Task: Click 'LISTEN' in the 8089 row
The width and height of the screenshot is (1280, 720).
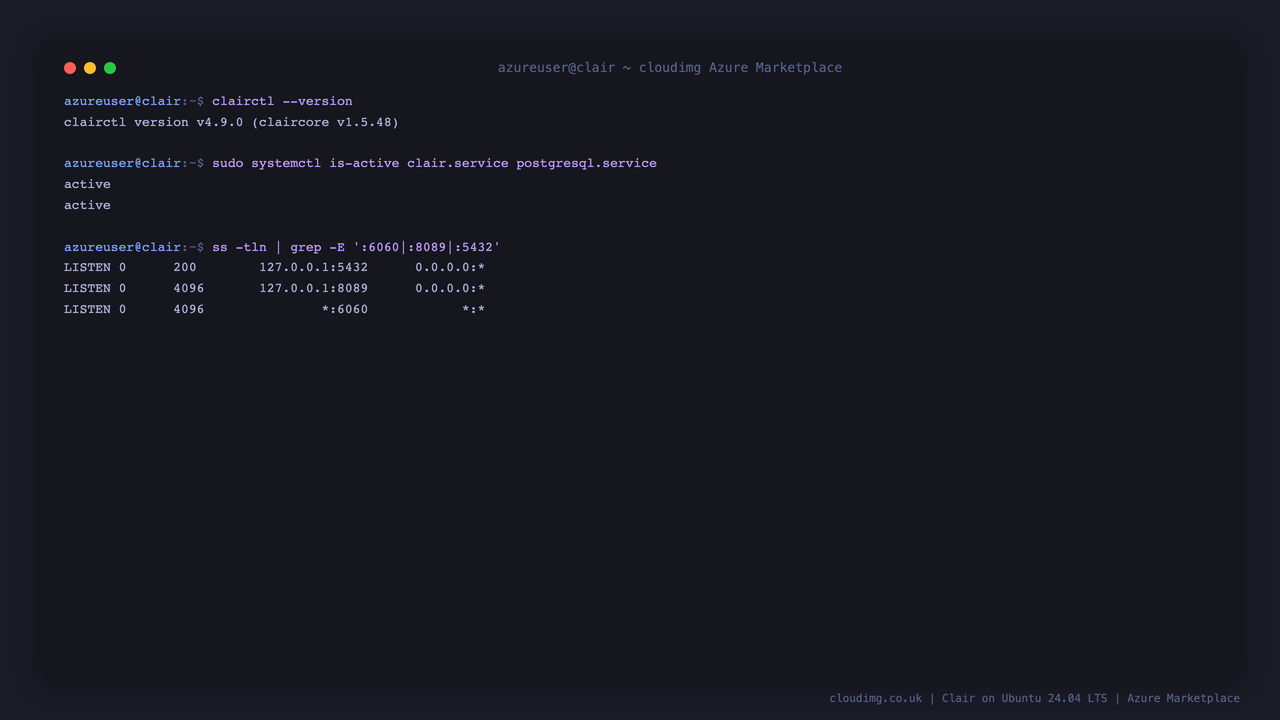Action: [x=87, y=288]
